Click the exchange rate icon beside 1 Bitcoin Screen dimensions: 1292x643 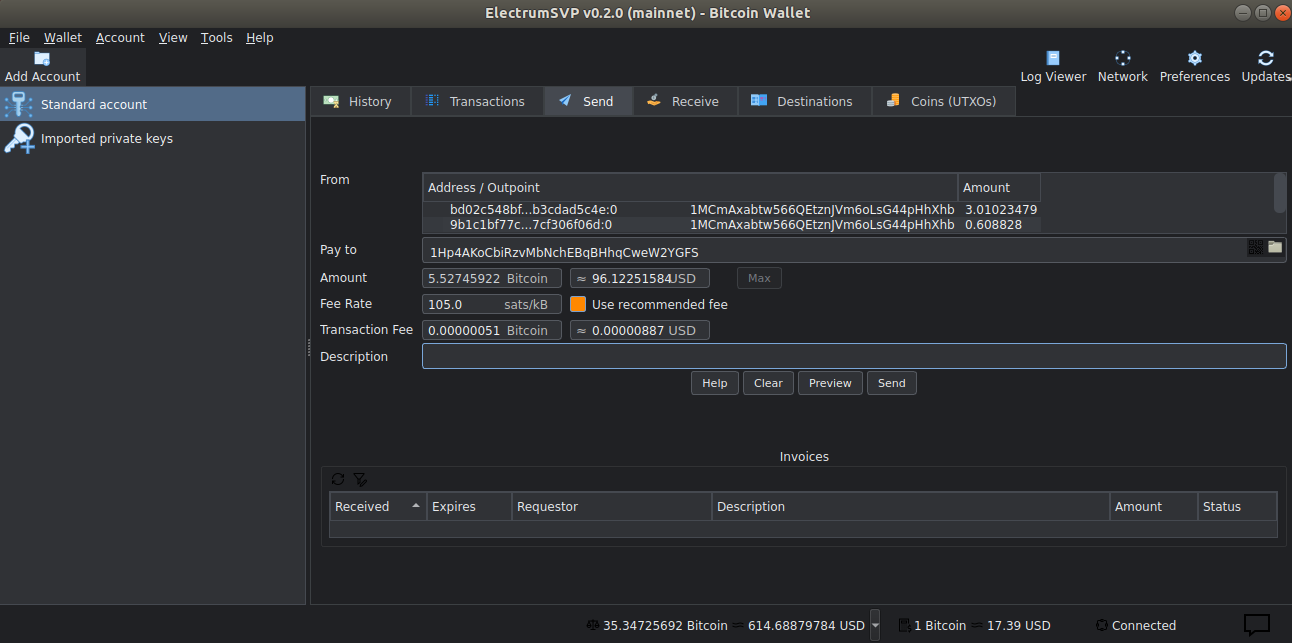point(904,625)
